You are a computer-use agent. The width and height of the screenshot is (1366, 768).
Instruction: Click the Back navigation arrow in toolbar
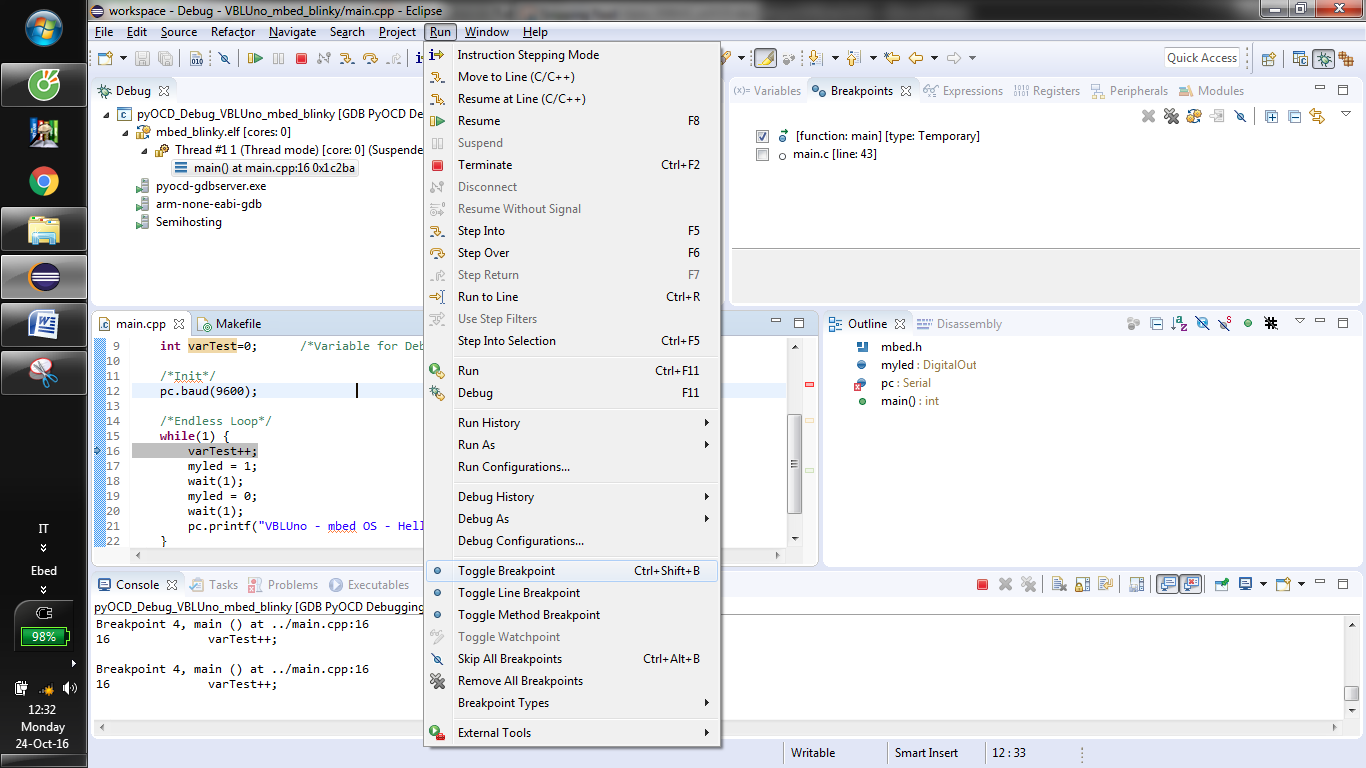(915, 58)
